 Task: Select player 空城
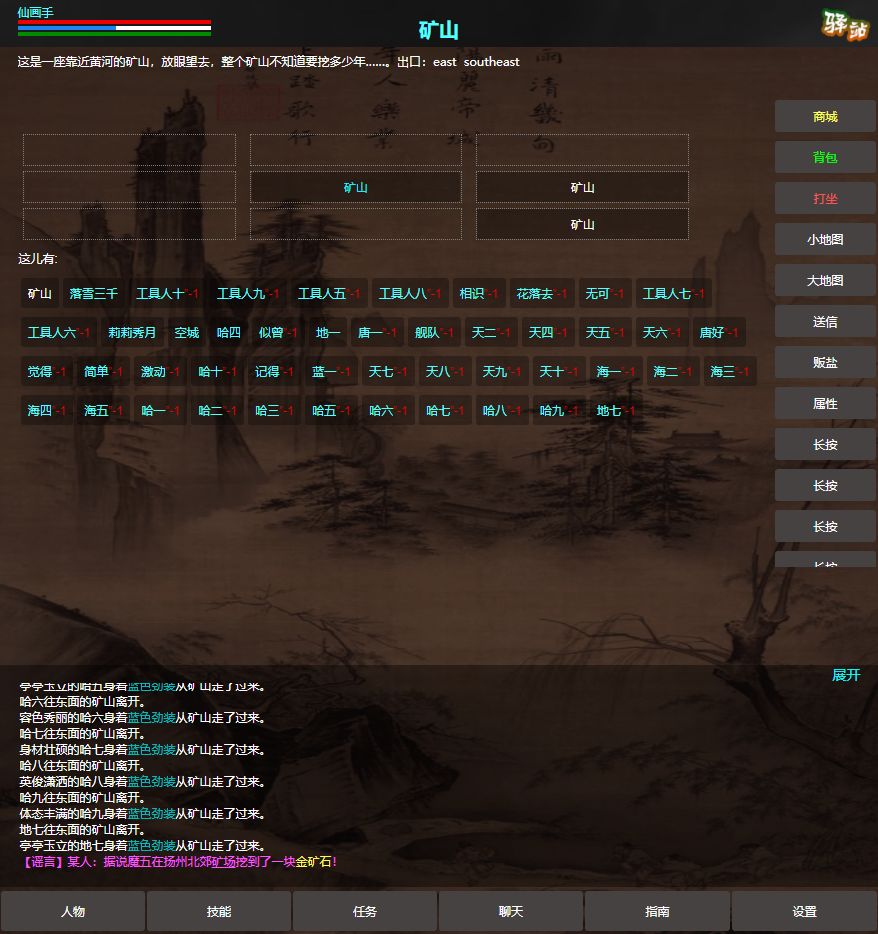186,332
